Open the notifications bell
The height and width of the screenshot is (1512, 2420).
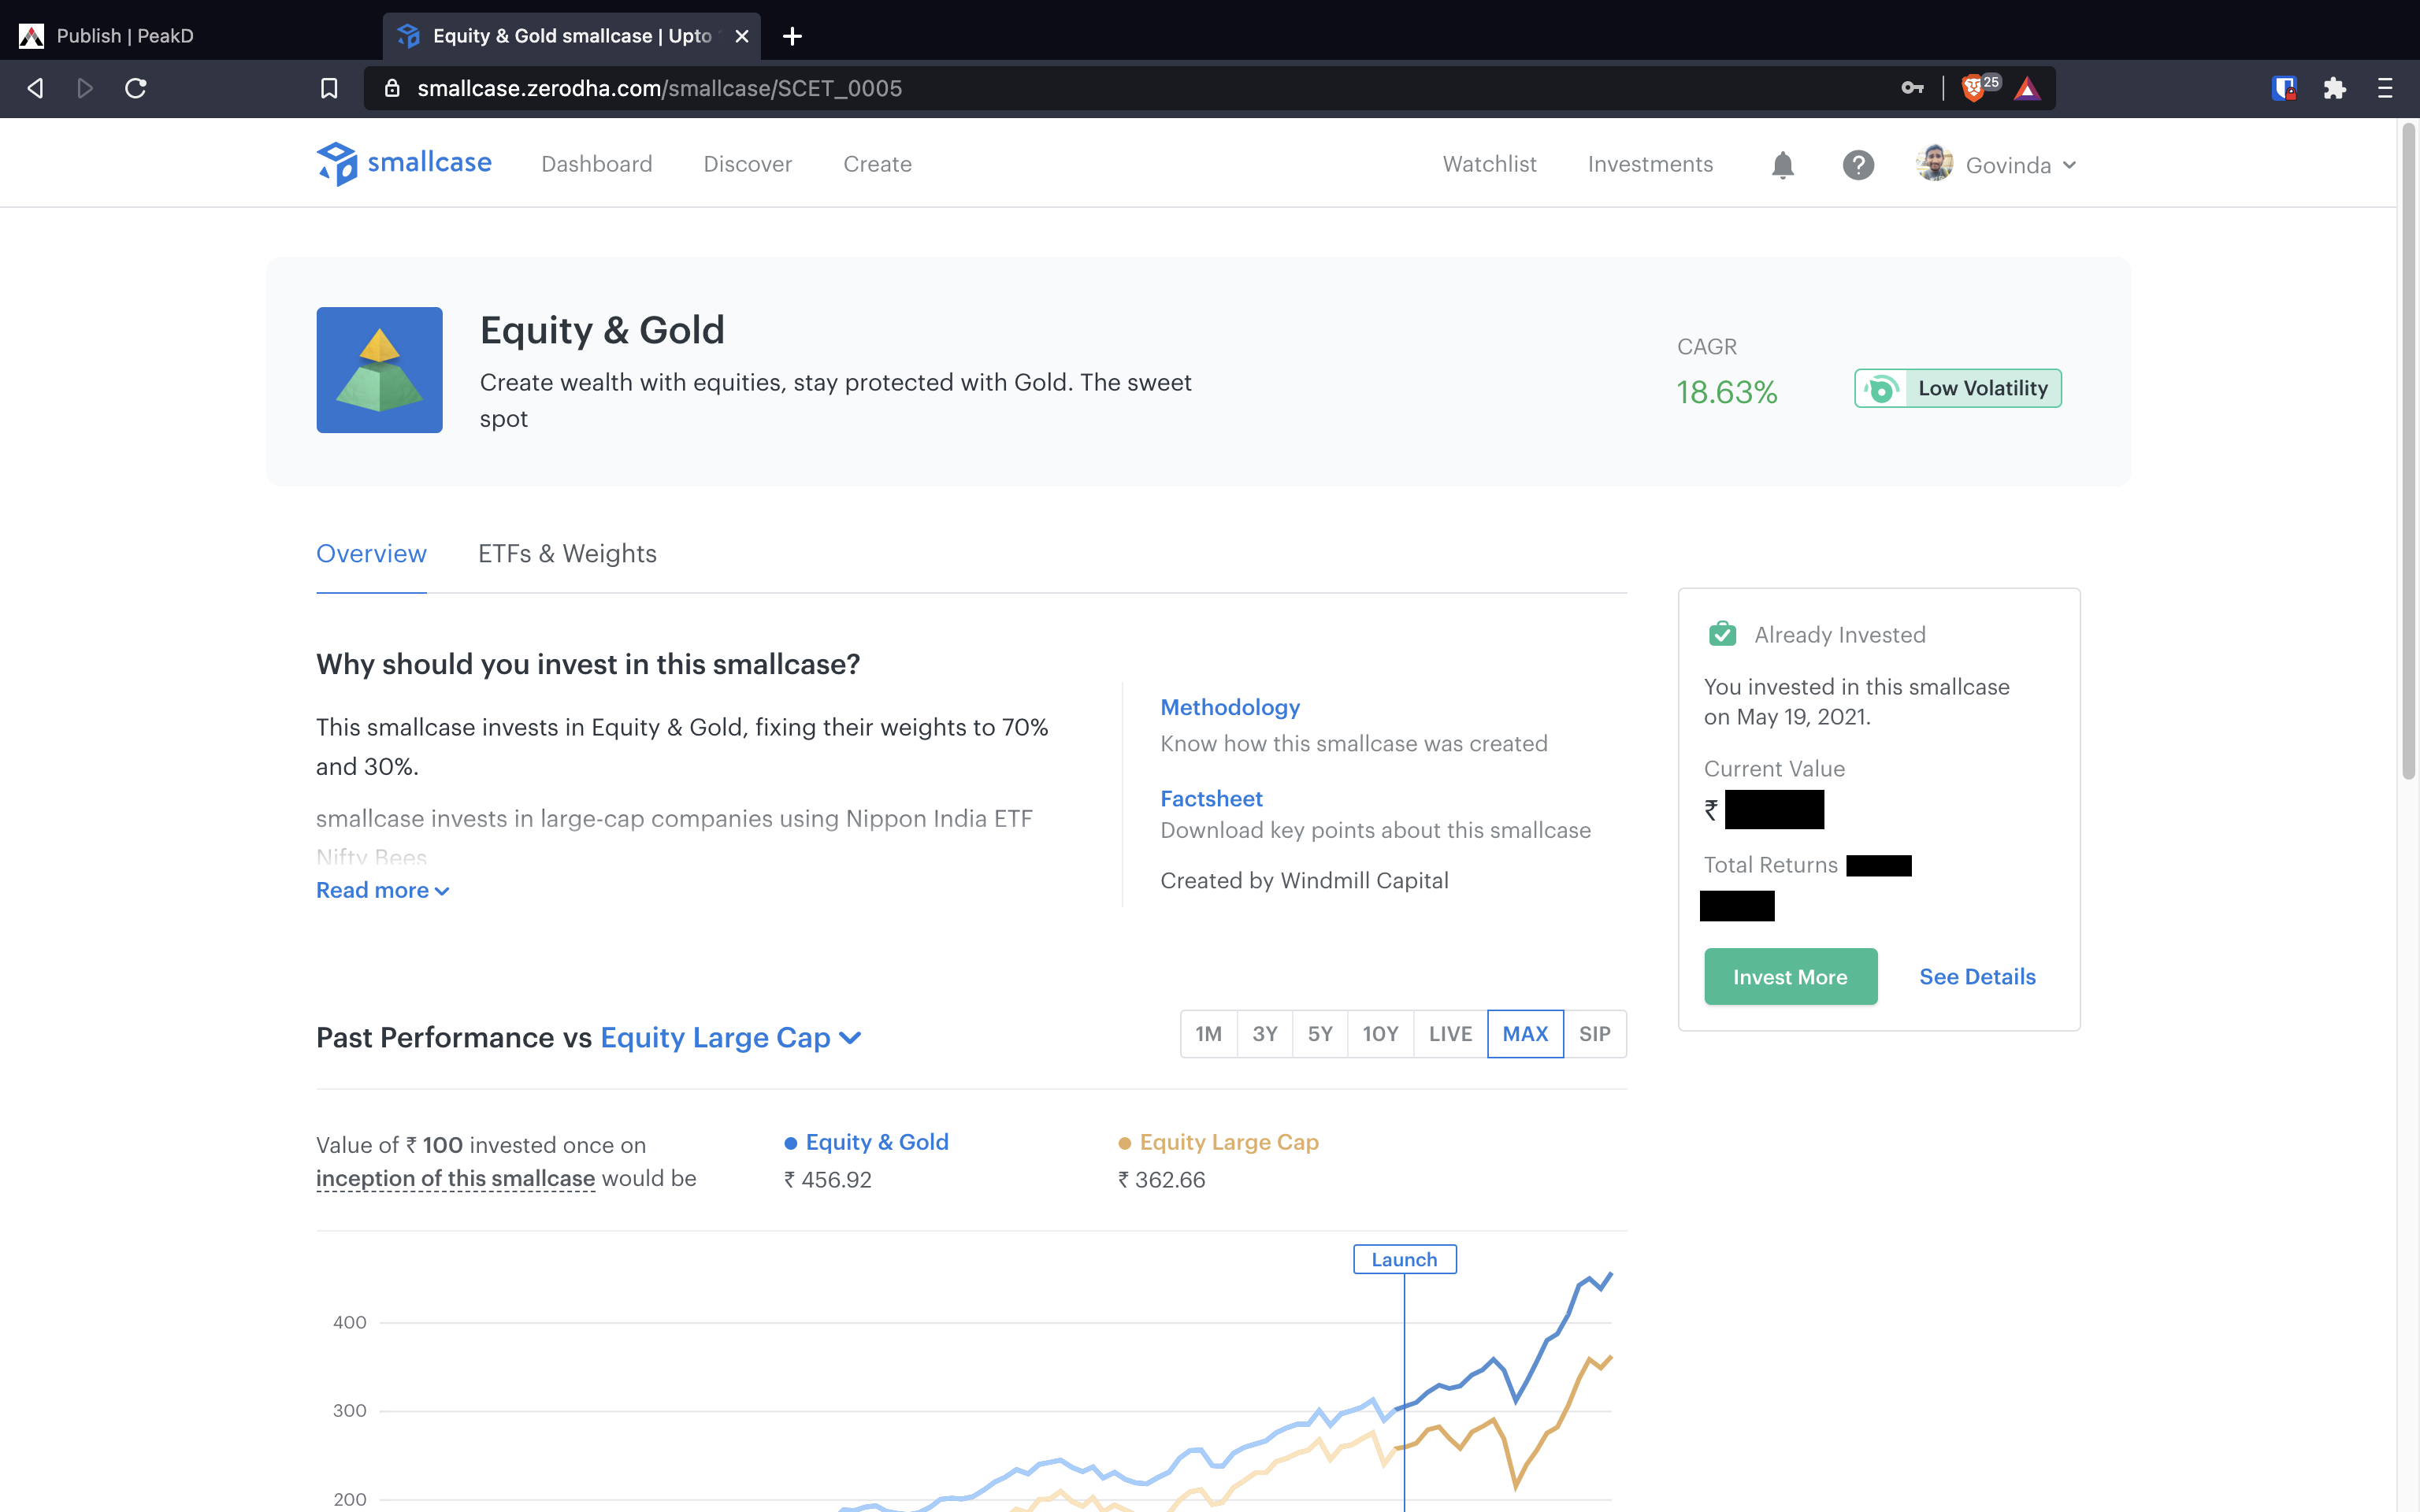[x=1782, y=165]
